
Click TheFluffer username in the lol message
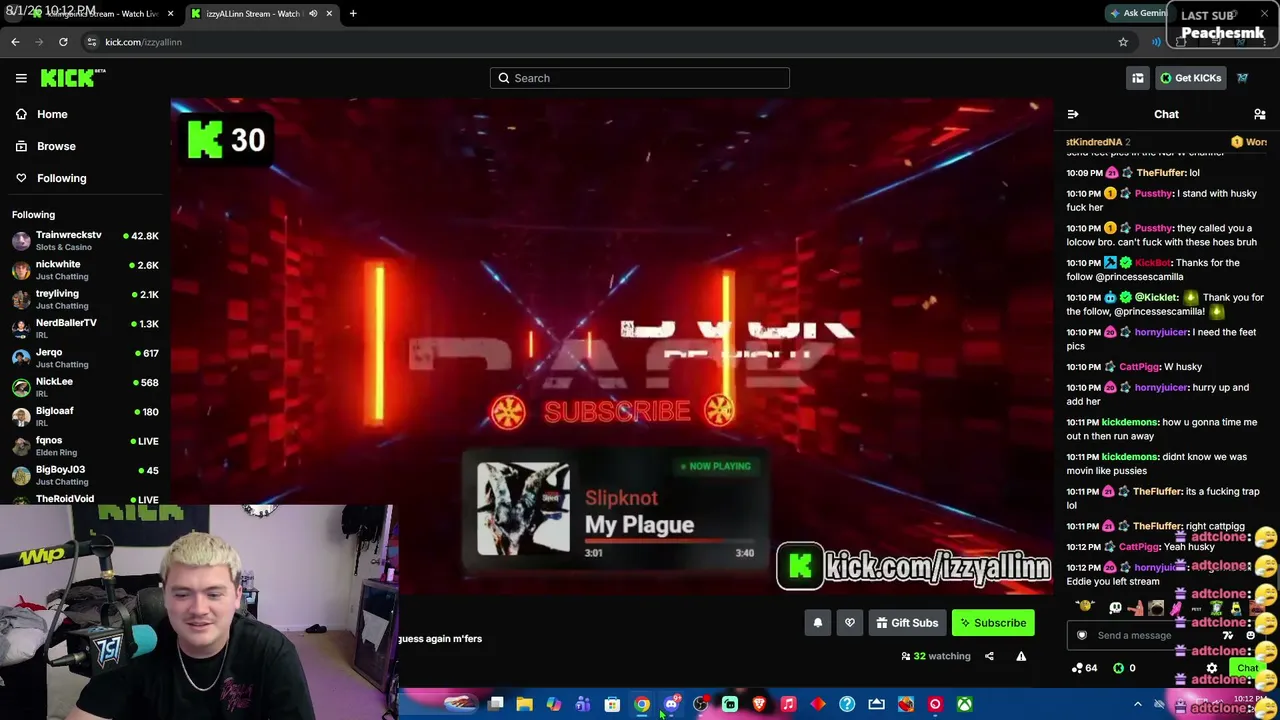tap(1161, 173)
